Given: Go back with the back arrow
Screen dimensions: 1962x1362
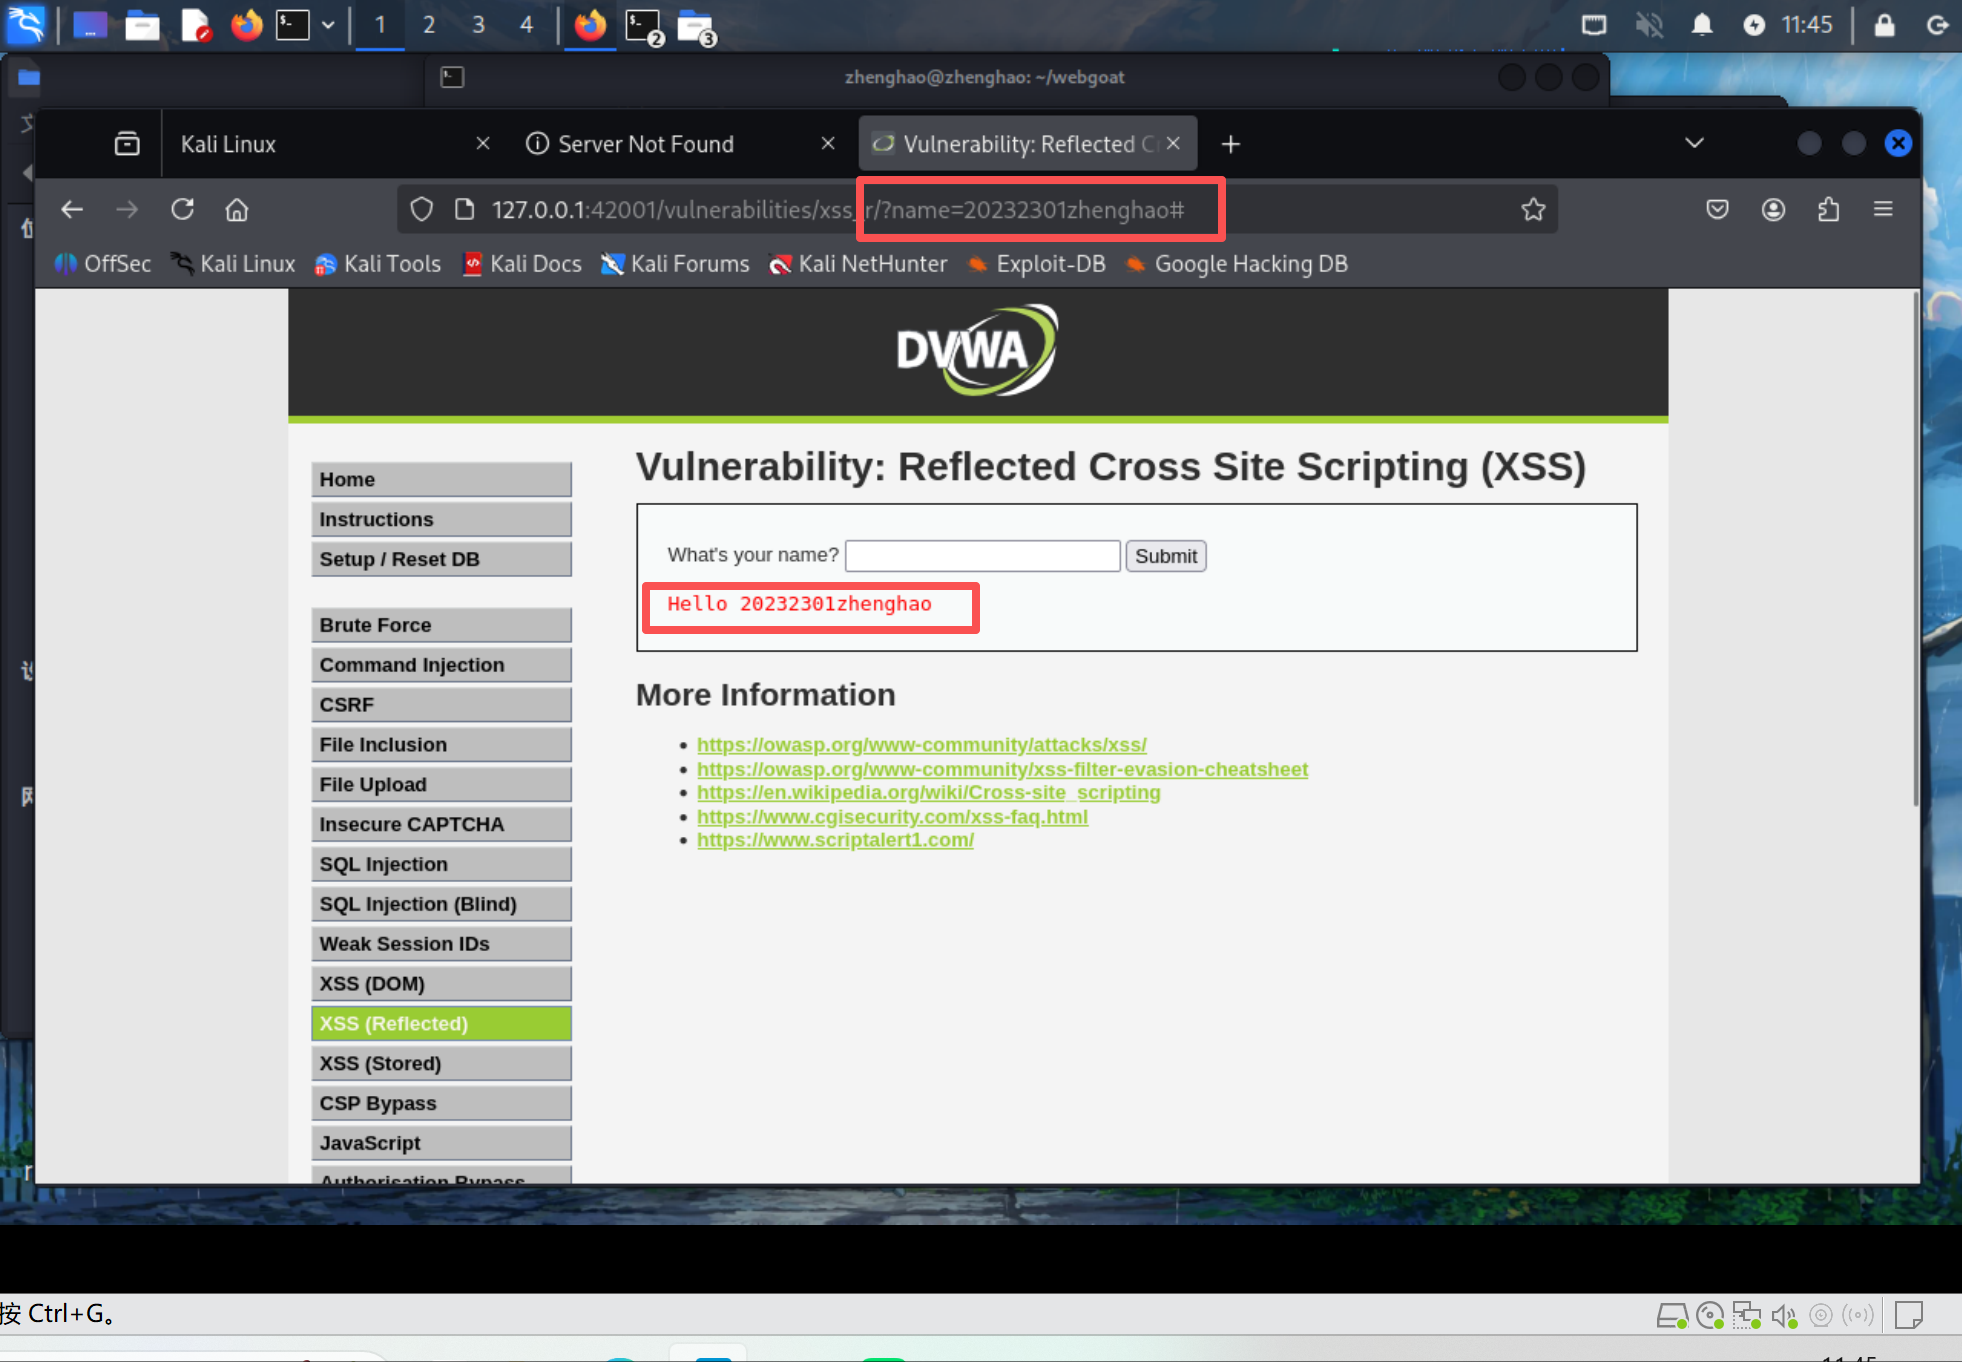Looking at the screenshot, I should tap(72, 209).
